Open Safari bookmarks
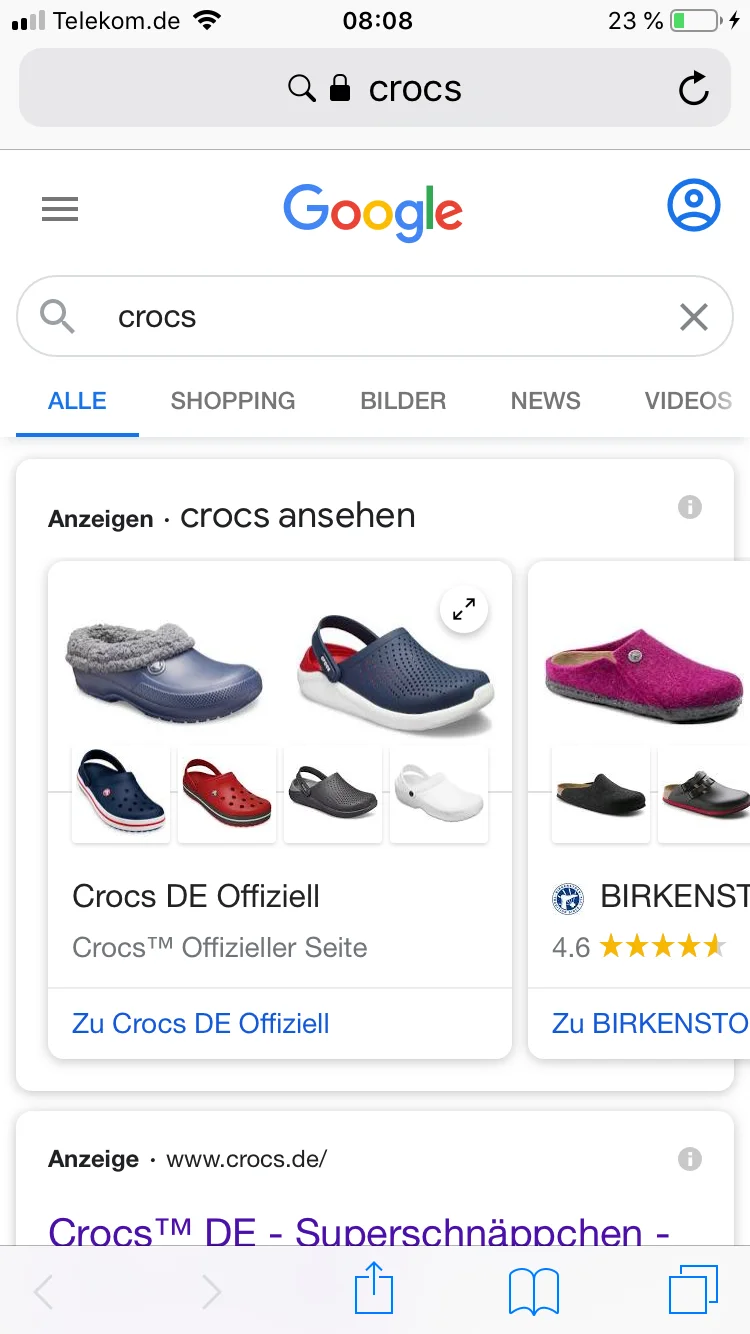This screenshot has height=1334, width=750. click(x=533, y=1290)
